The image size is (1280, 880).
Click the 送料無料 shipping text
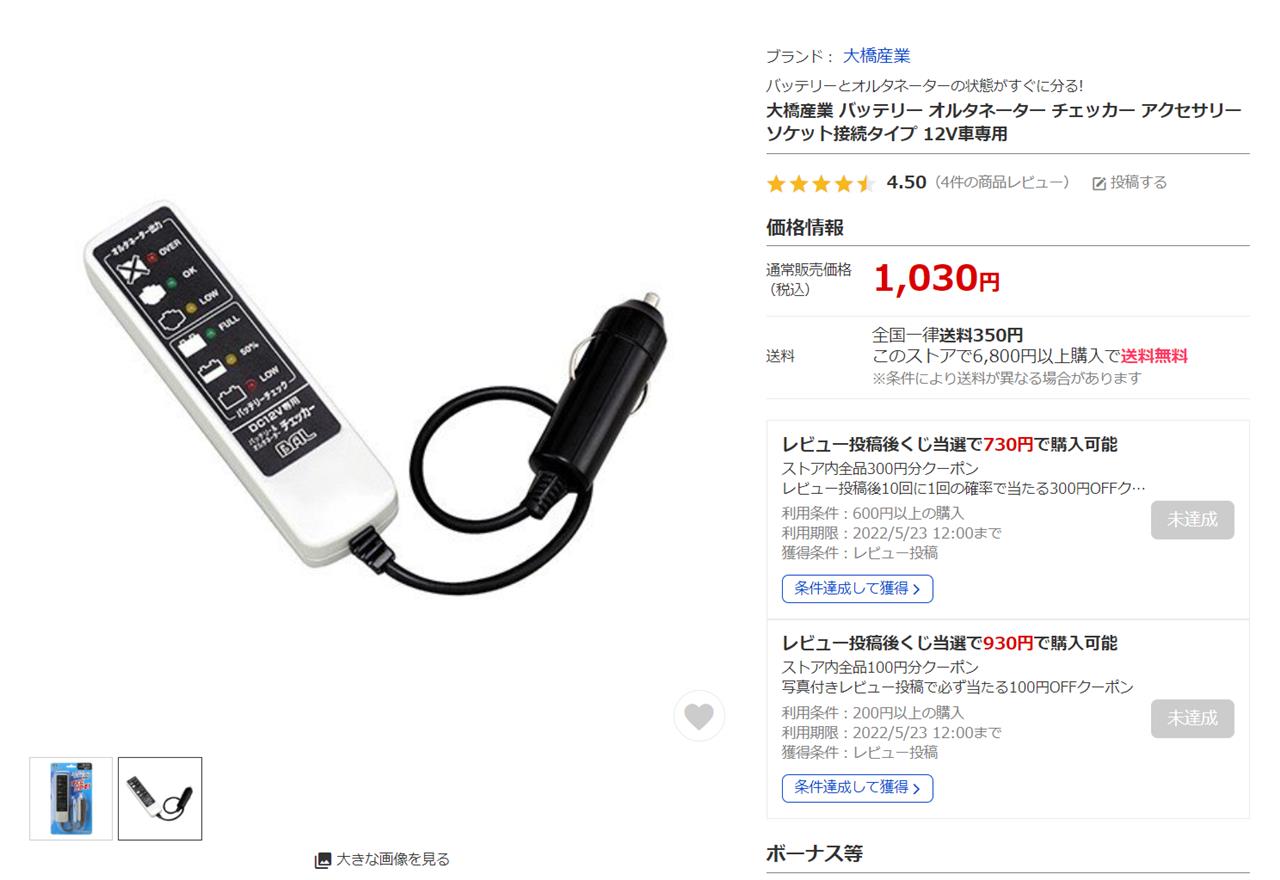coord(1154,356)
